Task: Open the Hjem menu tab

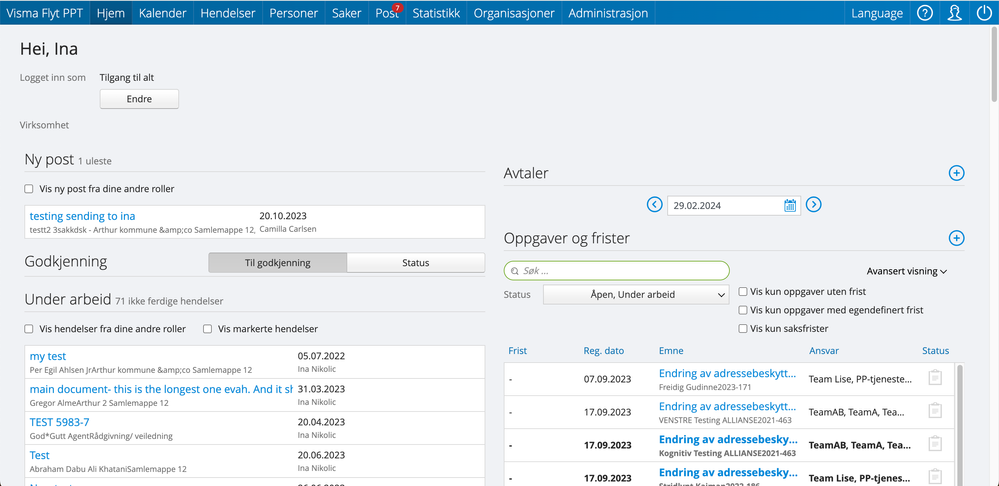Action: click(x=111, y=13)
